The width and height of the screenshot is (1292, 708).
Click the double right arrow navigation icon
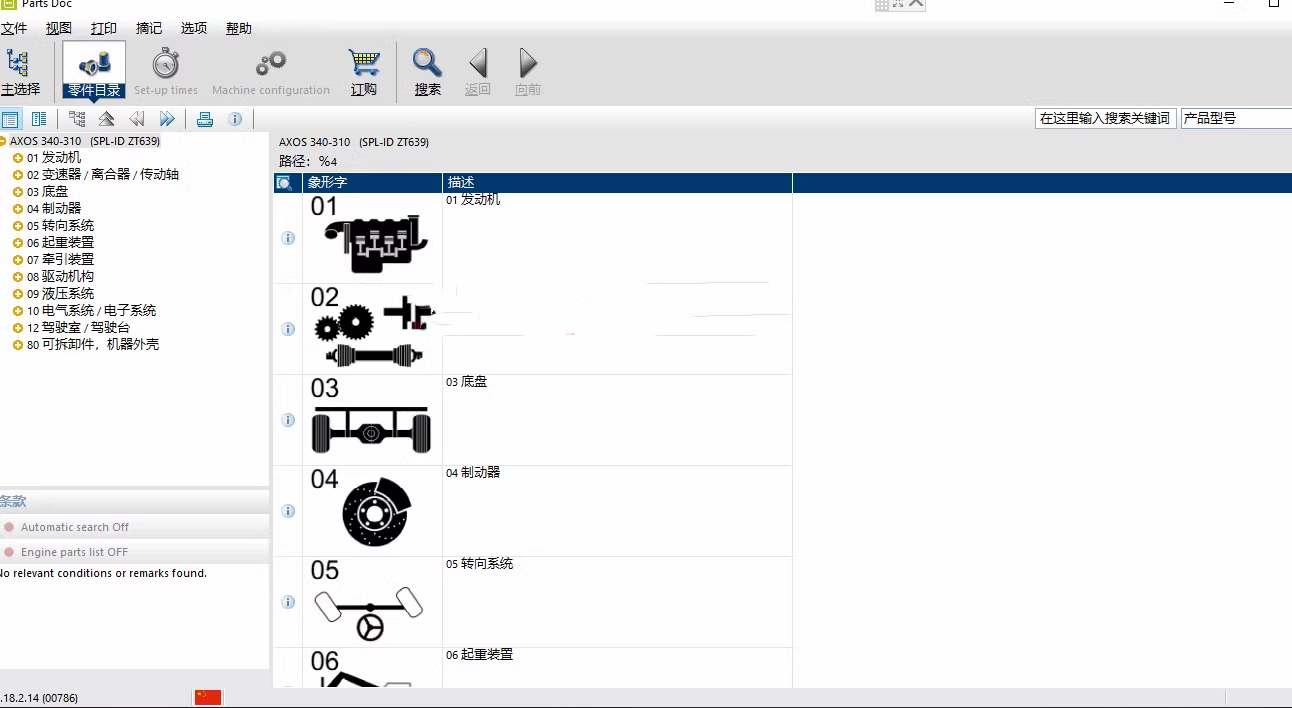pos(167,119)
